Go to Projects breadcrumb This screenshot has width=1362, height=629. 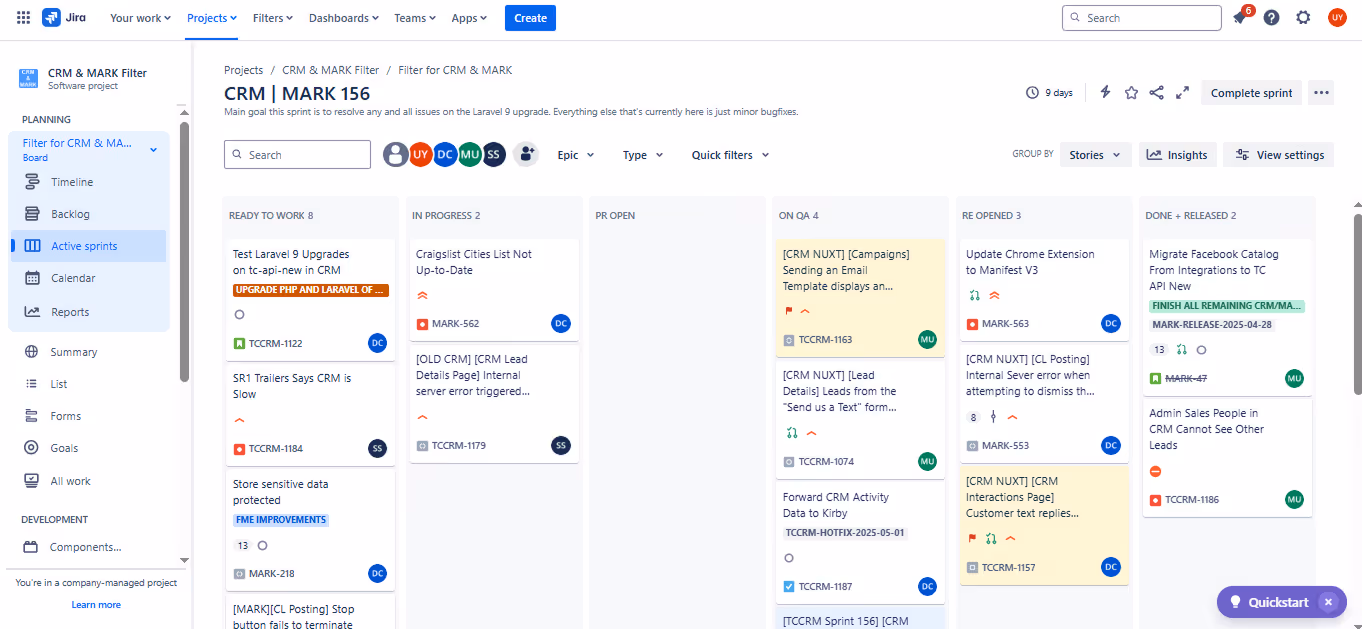coord(243,70)
